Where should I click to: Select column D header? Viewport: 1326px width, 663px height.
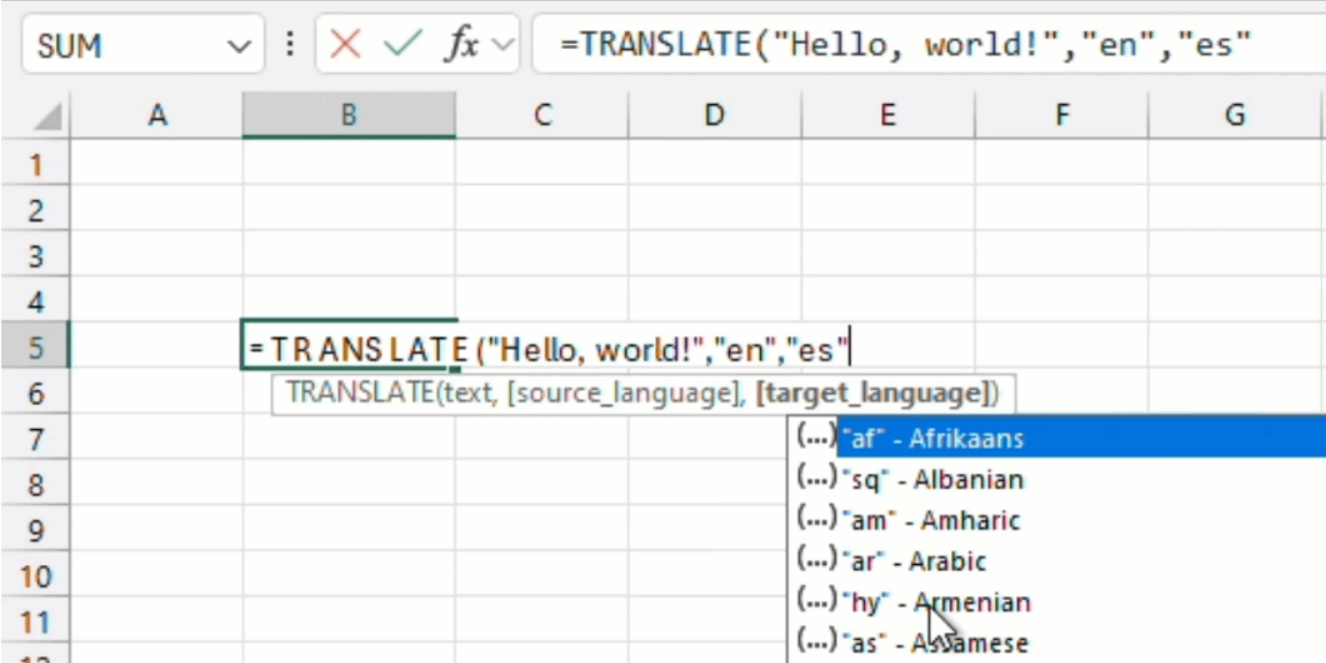713,114
